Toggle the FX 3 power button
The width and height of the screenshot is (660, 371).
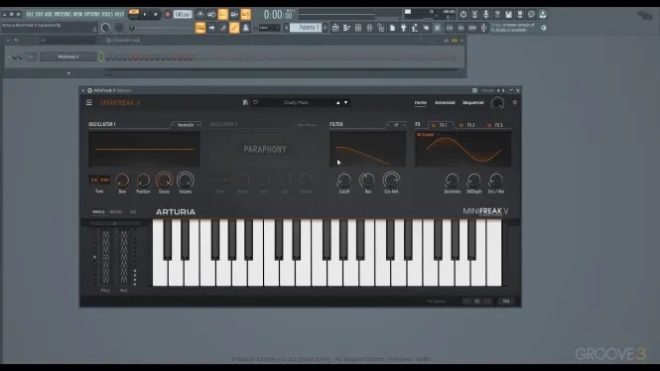pyautogui.click(x=489, y=125)
